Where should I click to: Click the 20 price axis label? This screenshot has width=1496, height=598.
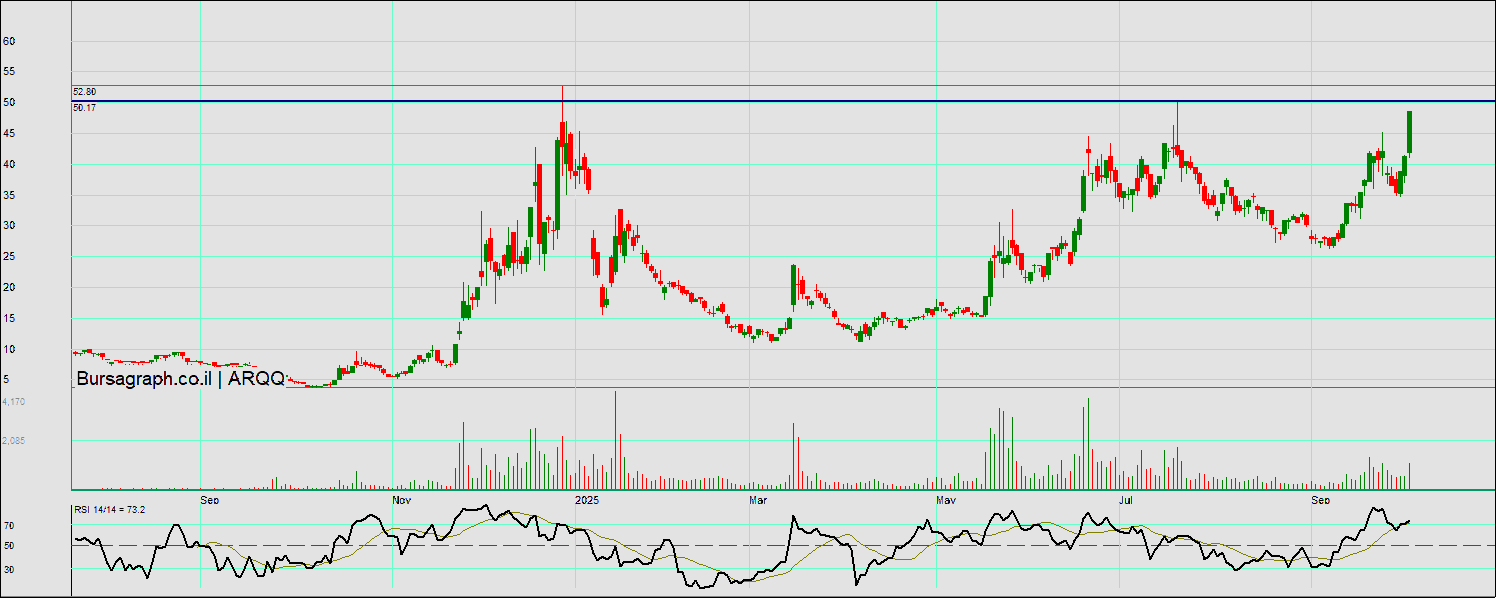[x=9, y=288]
